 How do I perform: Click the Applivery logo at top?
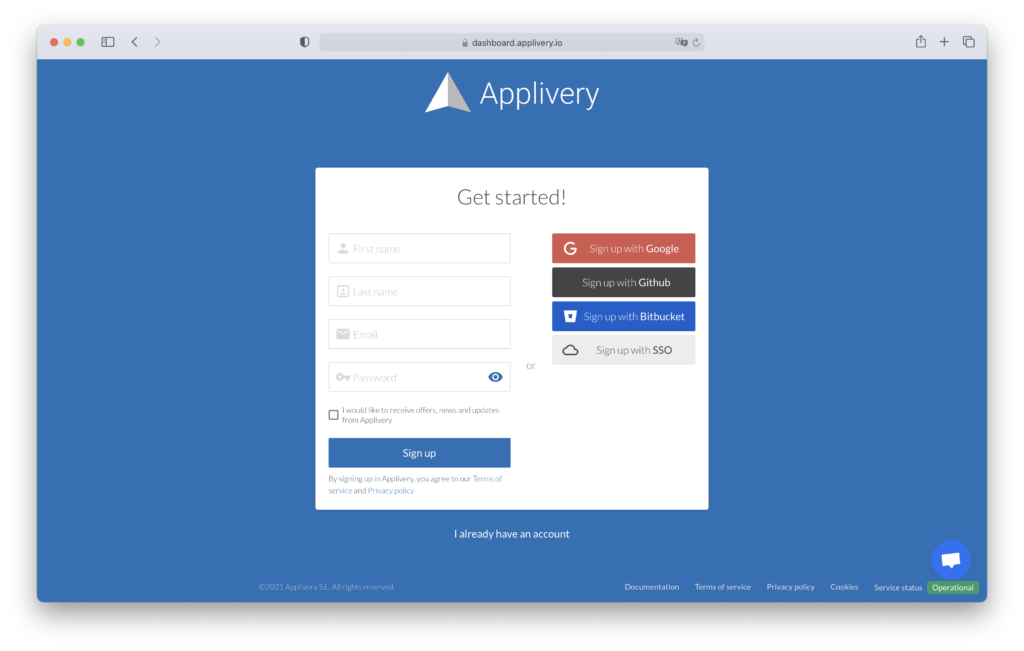(512, 93)
